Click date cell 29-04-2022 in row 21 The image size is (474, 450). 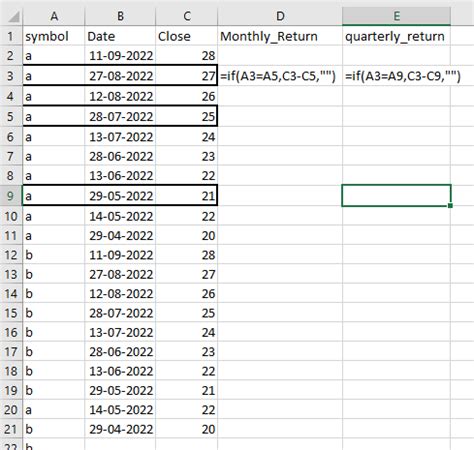pos(120,429)
